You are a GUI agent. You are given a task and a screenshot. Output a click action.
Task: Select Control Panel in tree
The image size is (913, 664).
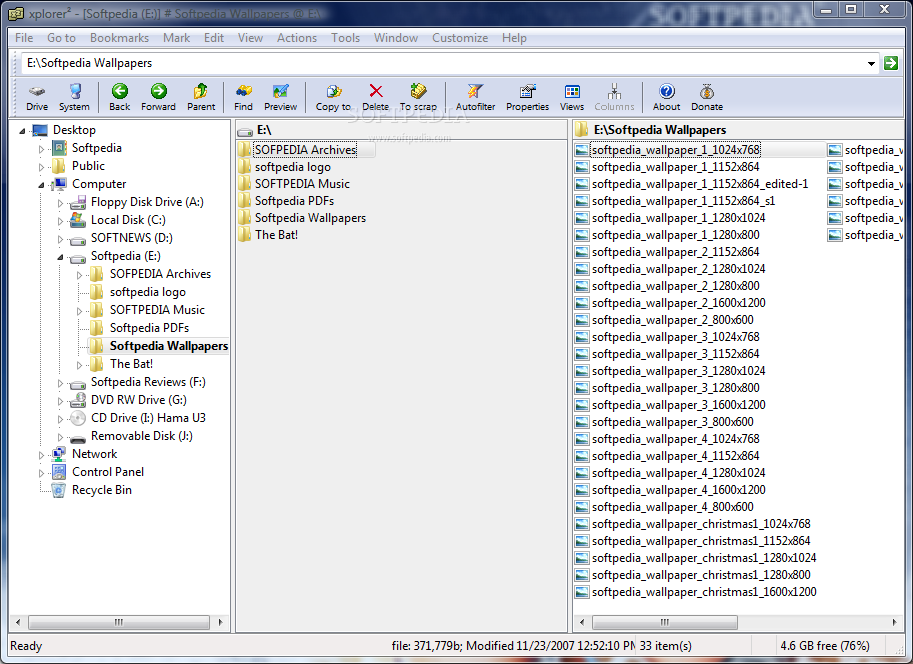pos(108,472)
